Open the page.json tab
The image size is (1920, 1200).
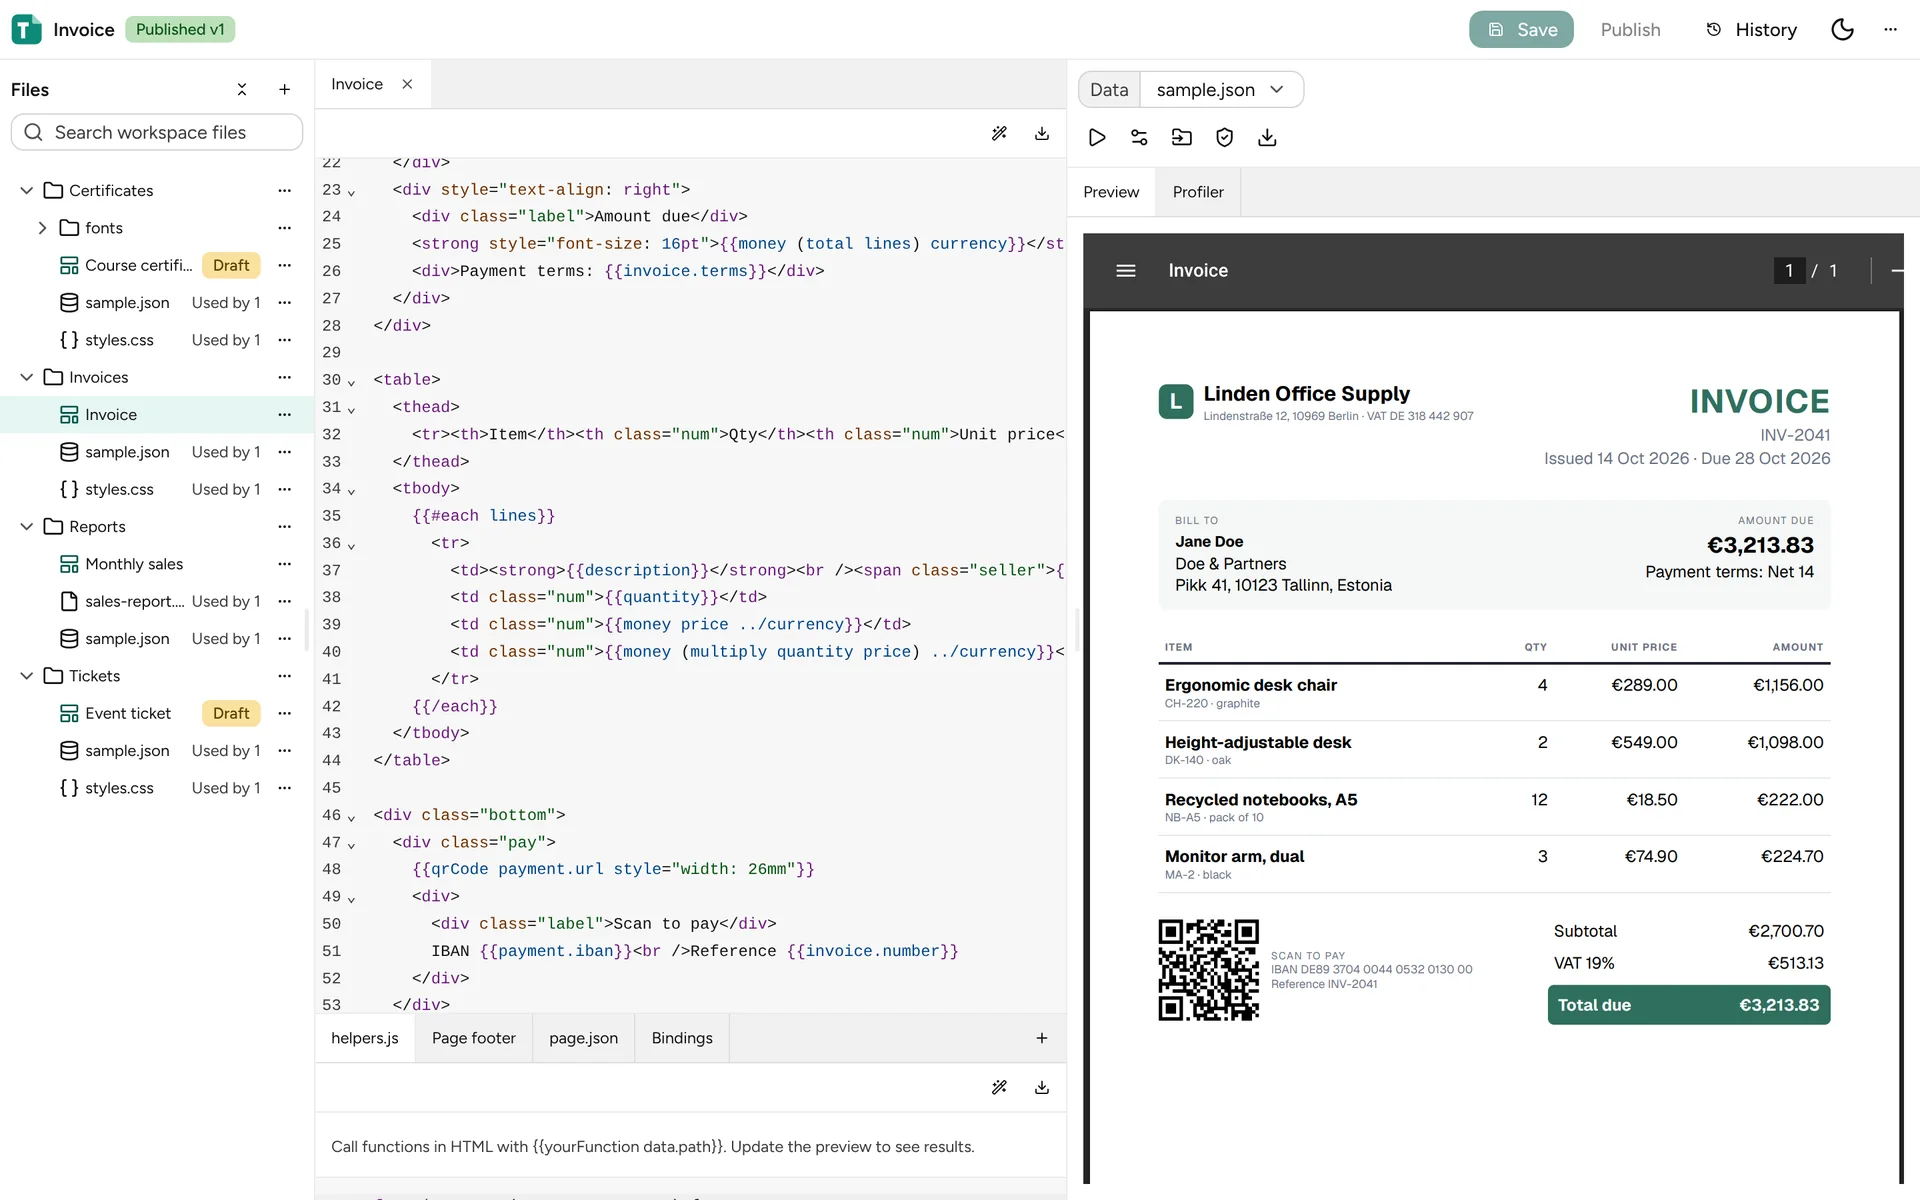584,1038
